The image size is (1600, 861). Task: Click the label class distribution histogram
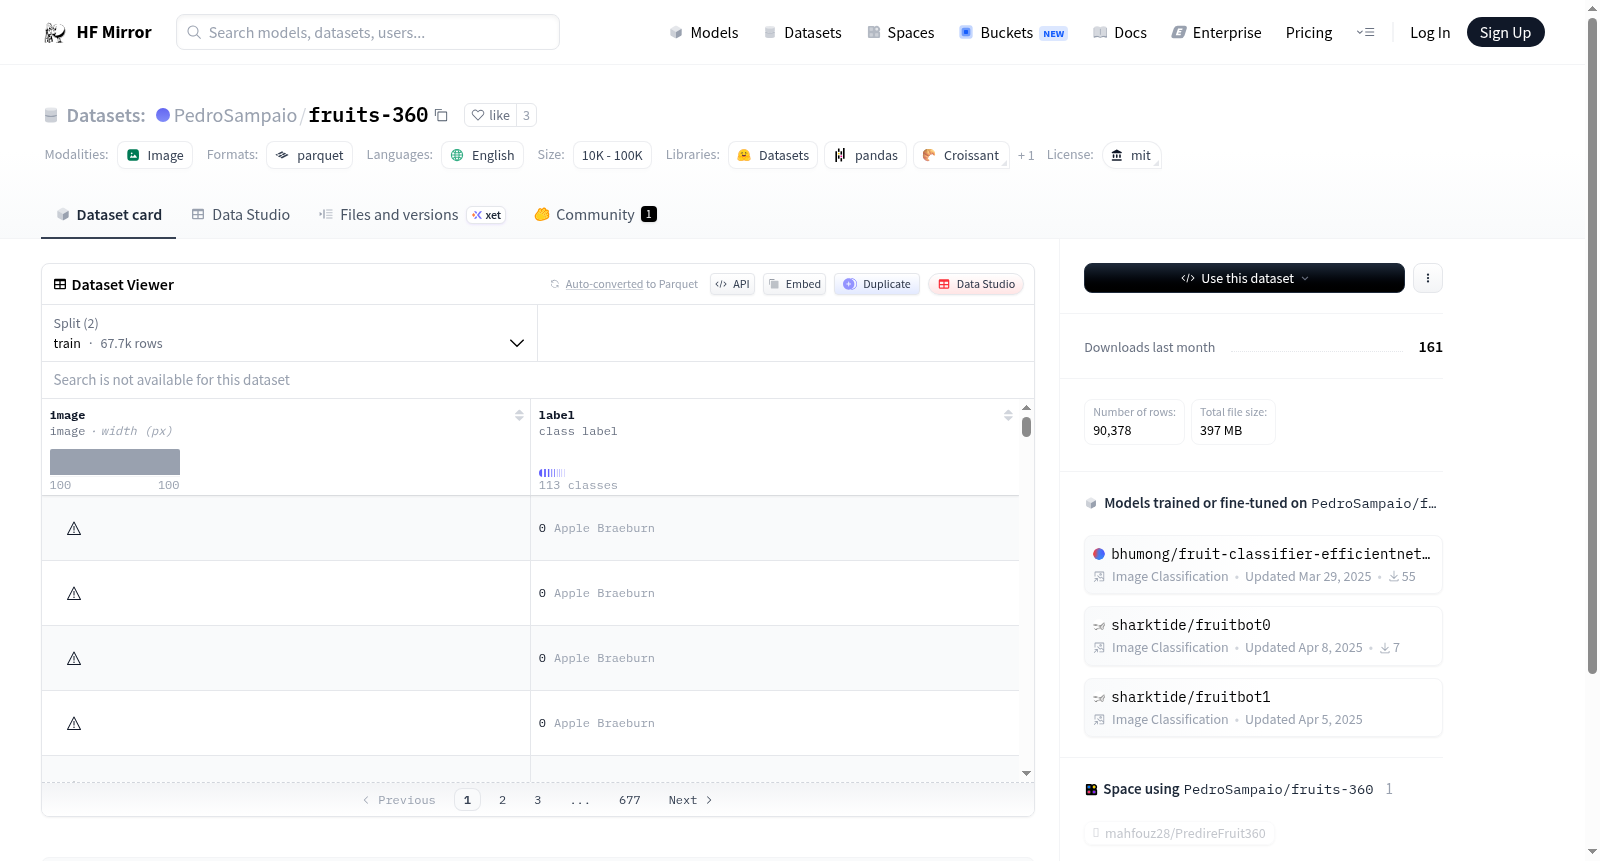coord(552,473)
